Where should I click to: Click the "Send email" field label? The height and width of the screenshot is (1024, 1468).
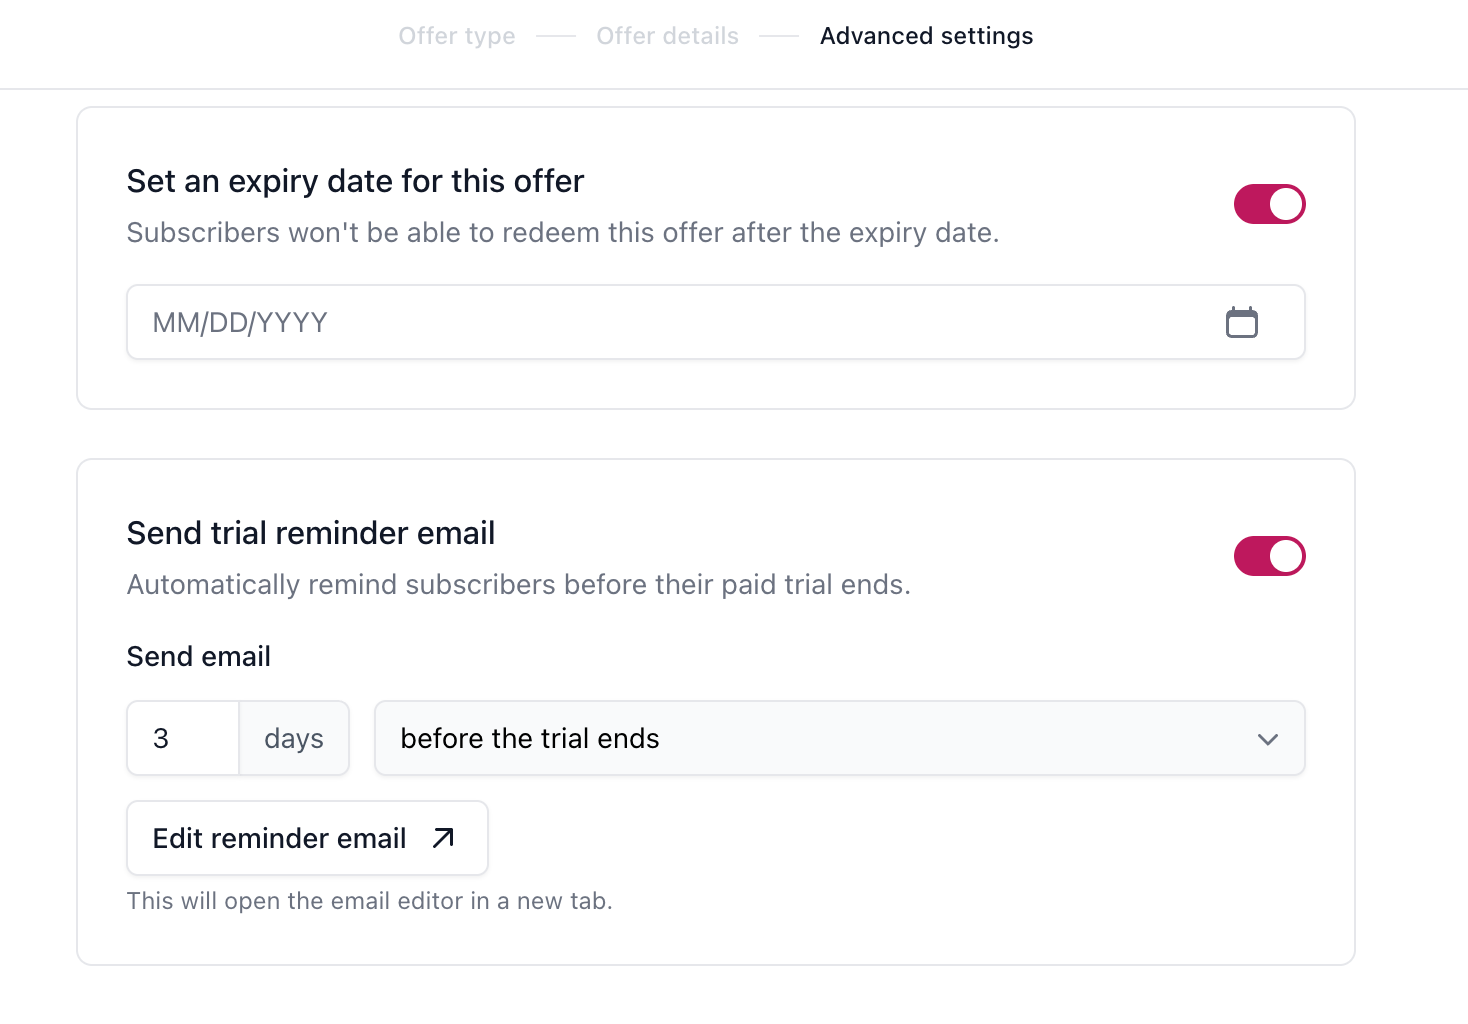[x=199, y=656]
